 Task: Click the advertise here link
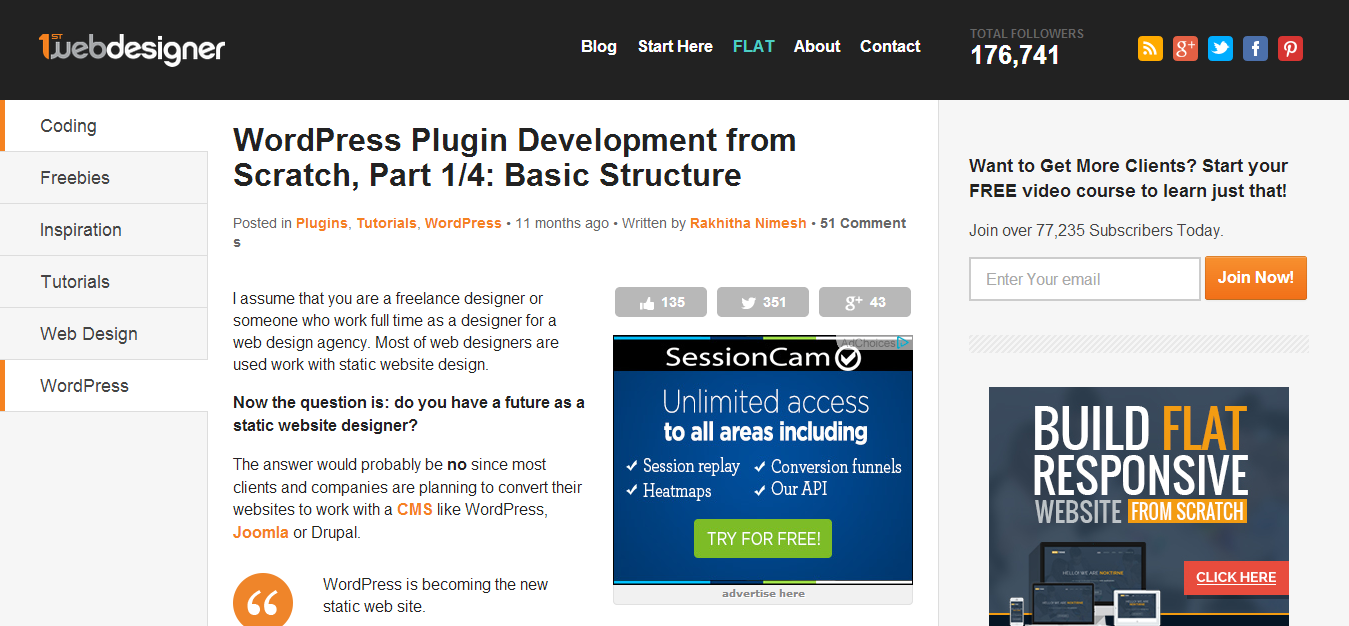[763, 593]
